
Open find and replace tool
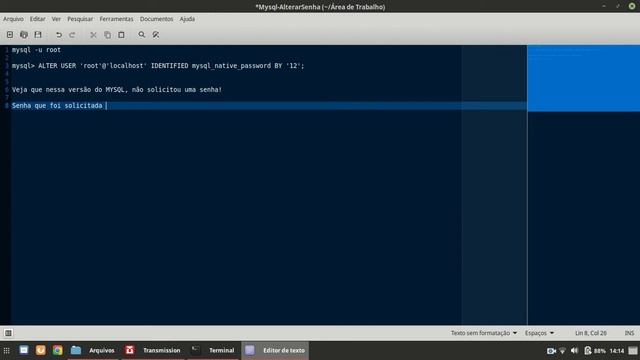coord(156,35)
